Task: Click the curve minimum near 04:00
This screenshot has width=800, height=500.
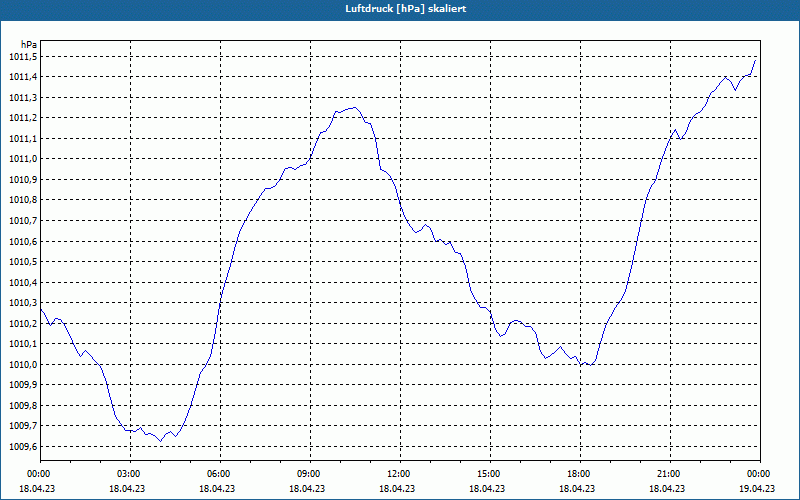Action: 161,441
